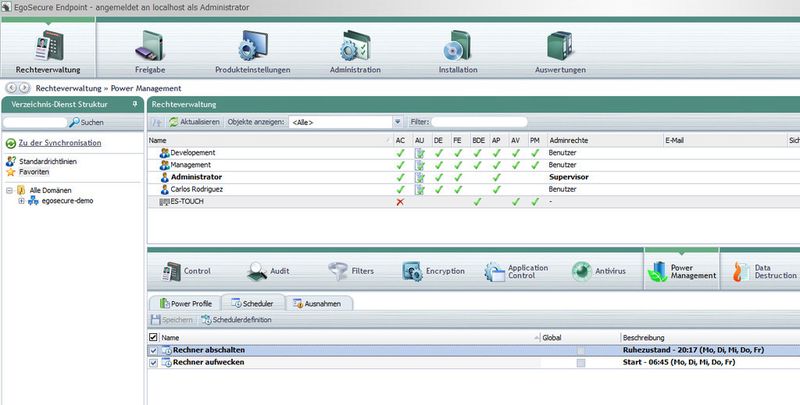Sort by the Global column in scheduler list
This screenshot has height=405, width=800.
coord(580,338)
